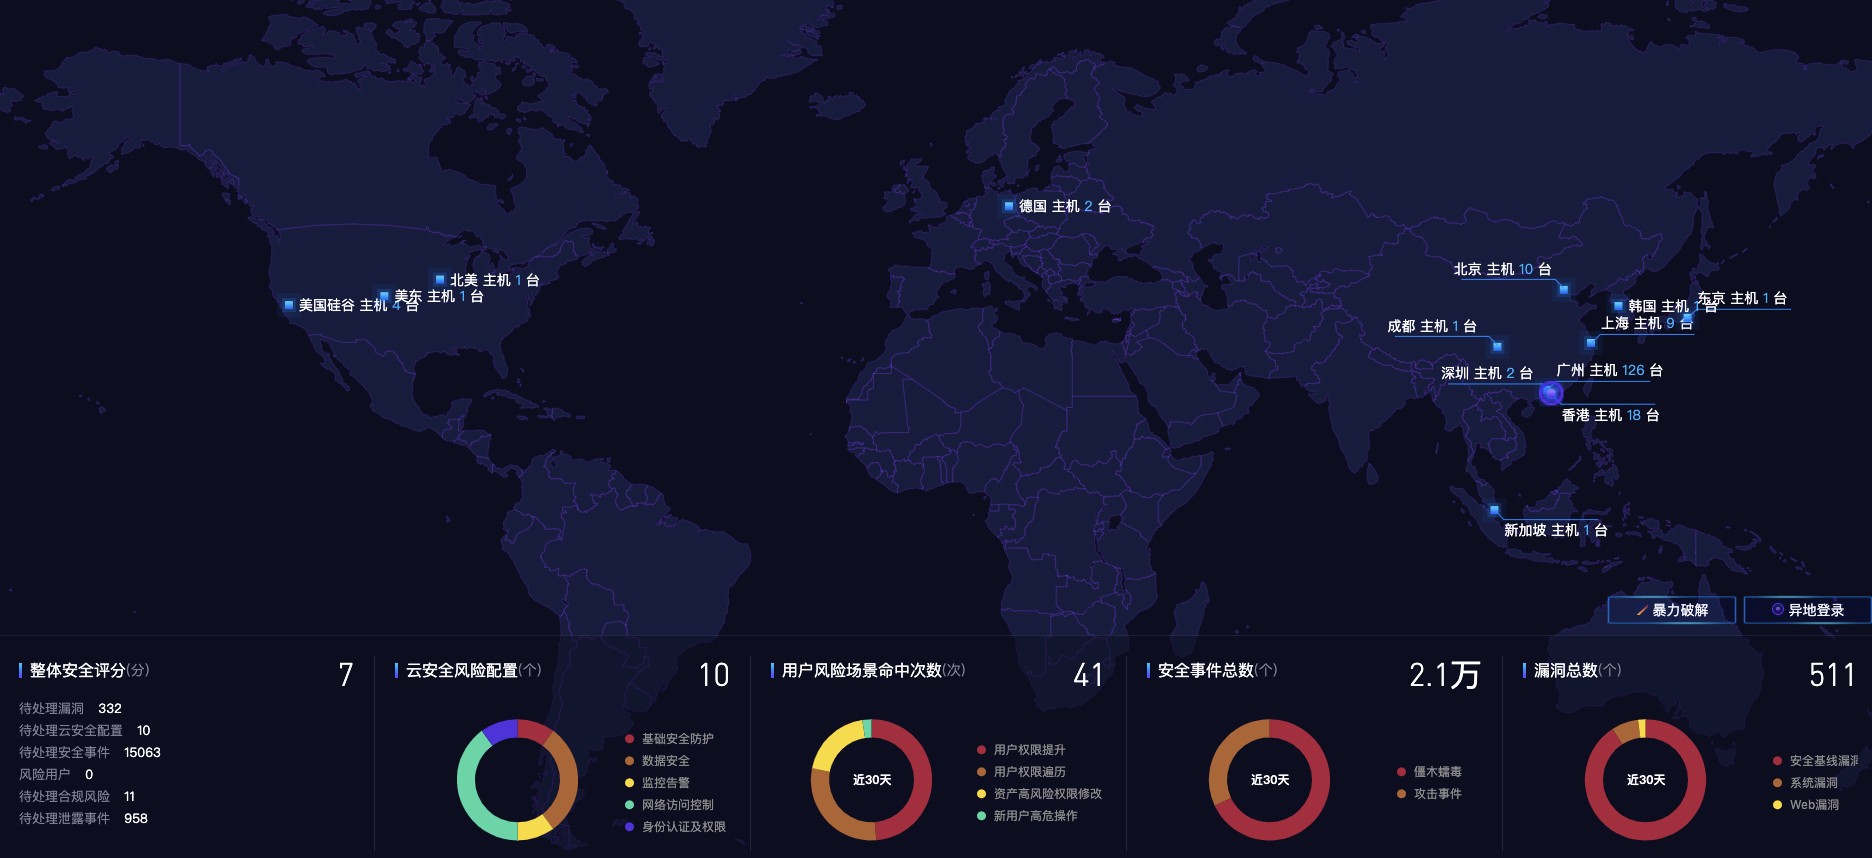Image resolution: width=1872 pixels, height=858 pixels.
Task: Toggle the 用户权限遍历 legend entry
Action: (x=1021, y=772)
